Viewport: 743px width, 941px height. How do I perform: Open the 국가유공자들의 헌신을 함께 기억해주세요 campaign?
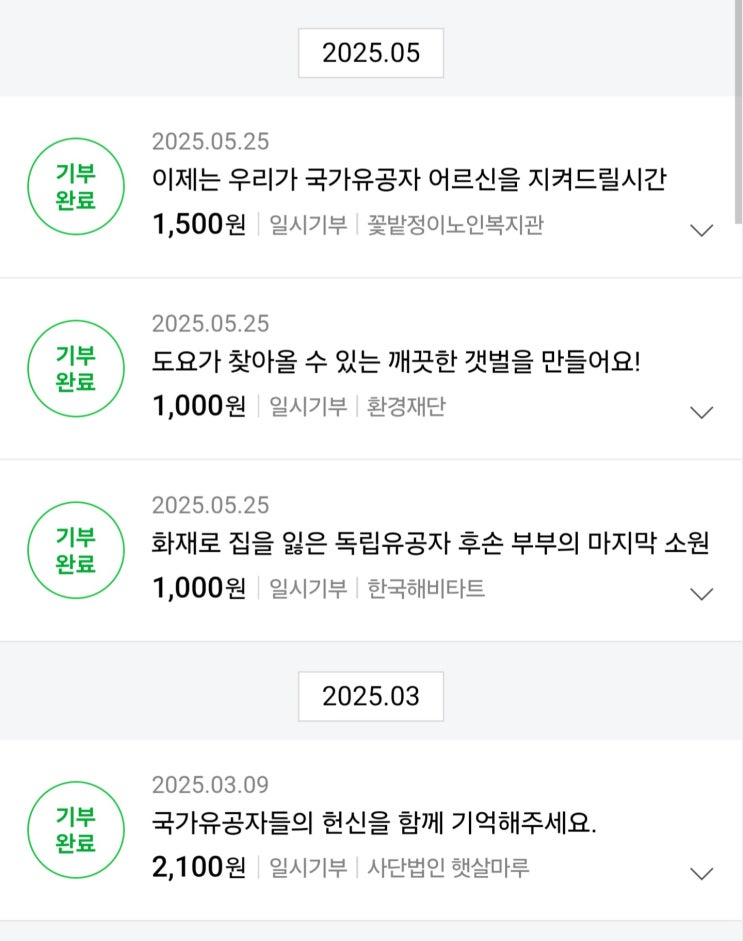pyautogui.click(x=374, y=824)
